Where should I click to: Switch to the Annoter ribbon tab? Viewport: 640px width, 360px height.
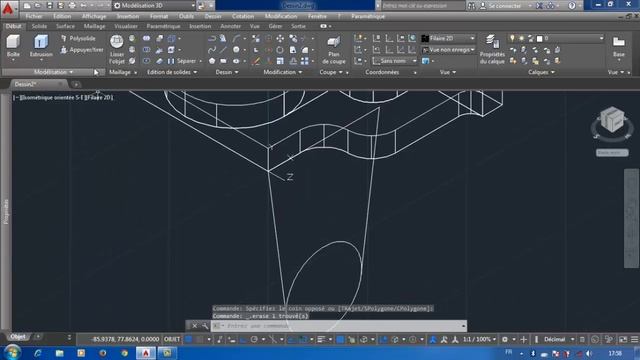231,26
